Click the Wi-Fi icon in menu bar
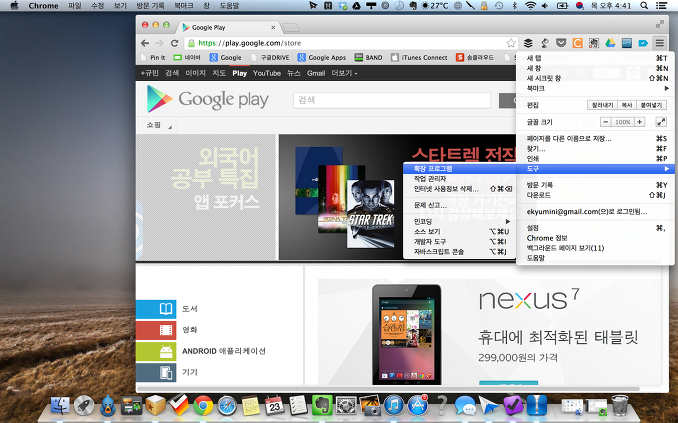The width and height of the screenshot is (678, 423). pyautogui.click(x=530, y=6)
